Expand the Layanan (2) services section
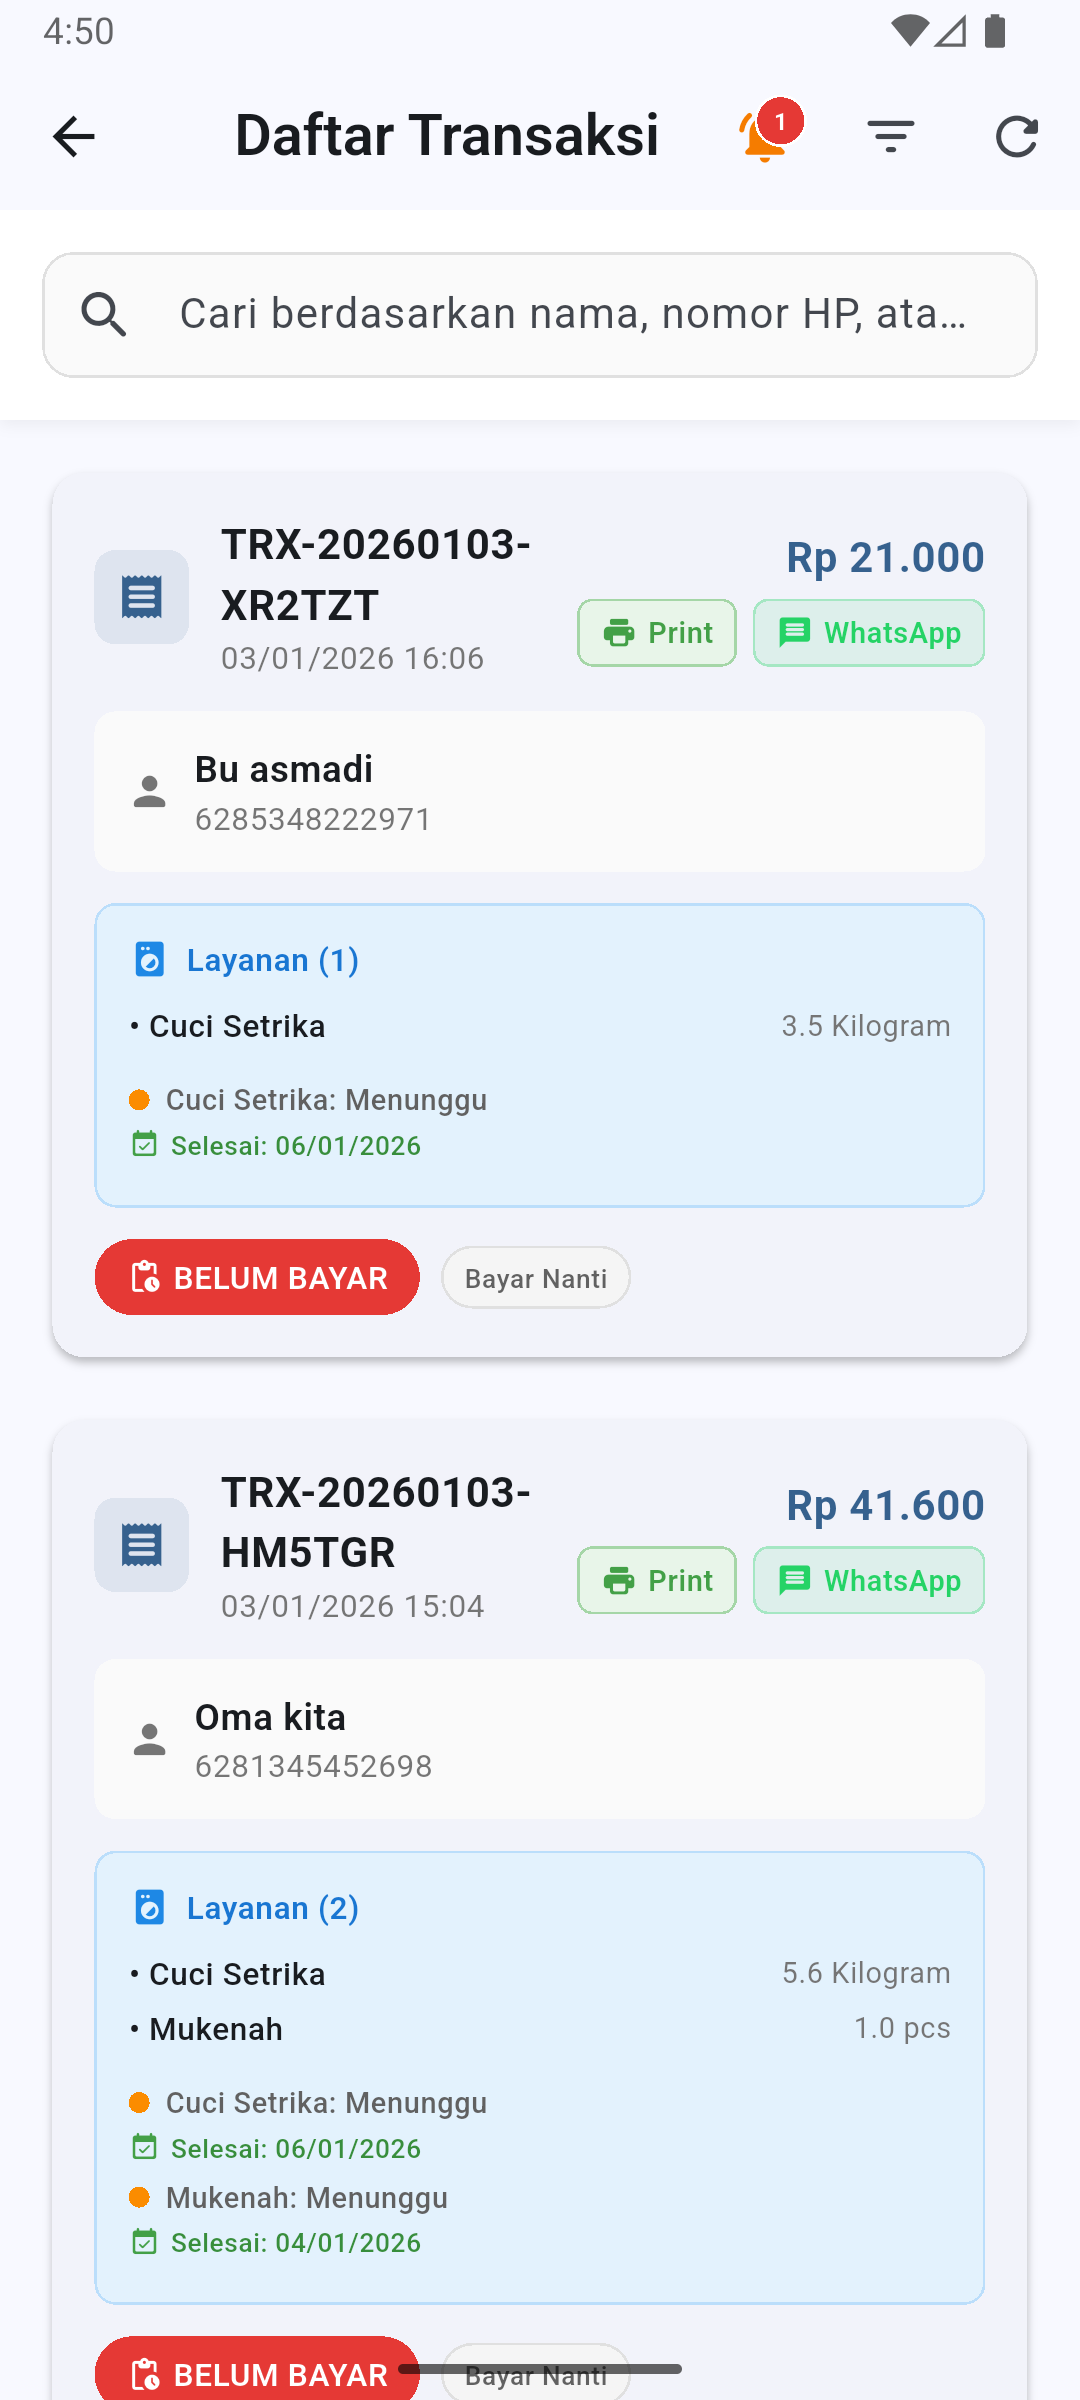Image resolution: width=1080 pixels, height=2400 pixels. [272, 1908]
